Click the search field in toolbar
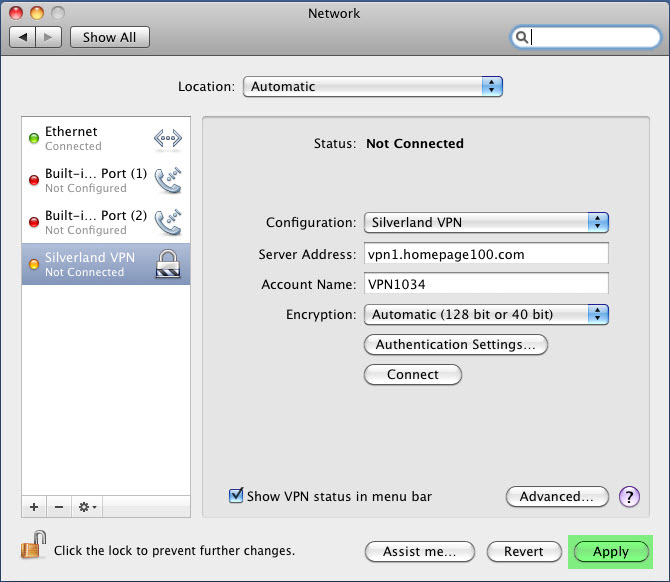The image size is (670, 582). (x=585, y=37)
